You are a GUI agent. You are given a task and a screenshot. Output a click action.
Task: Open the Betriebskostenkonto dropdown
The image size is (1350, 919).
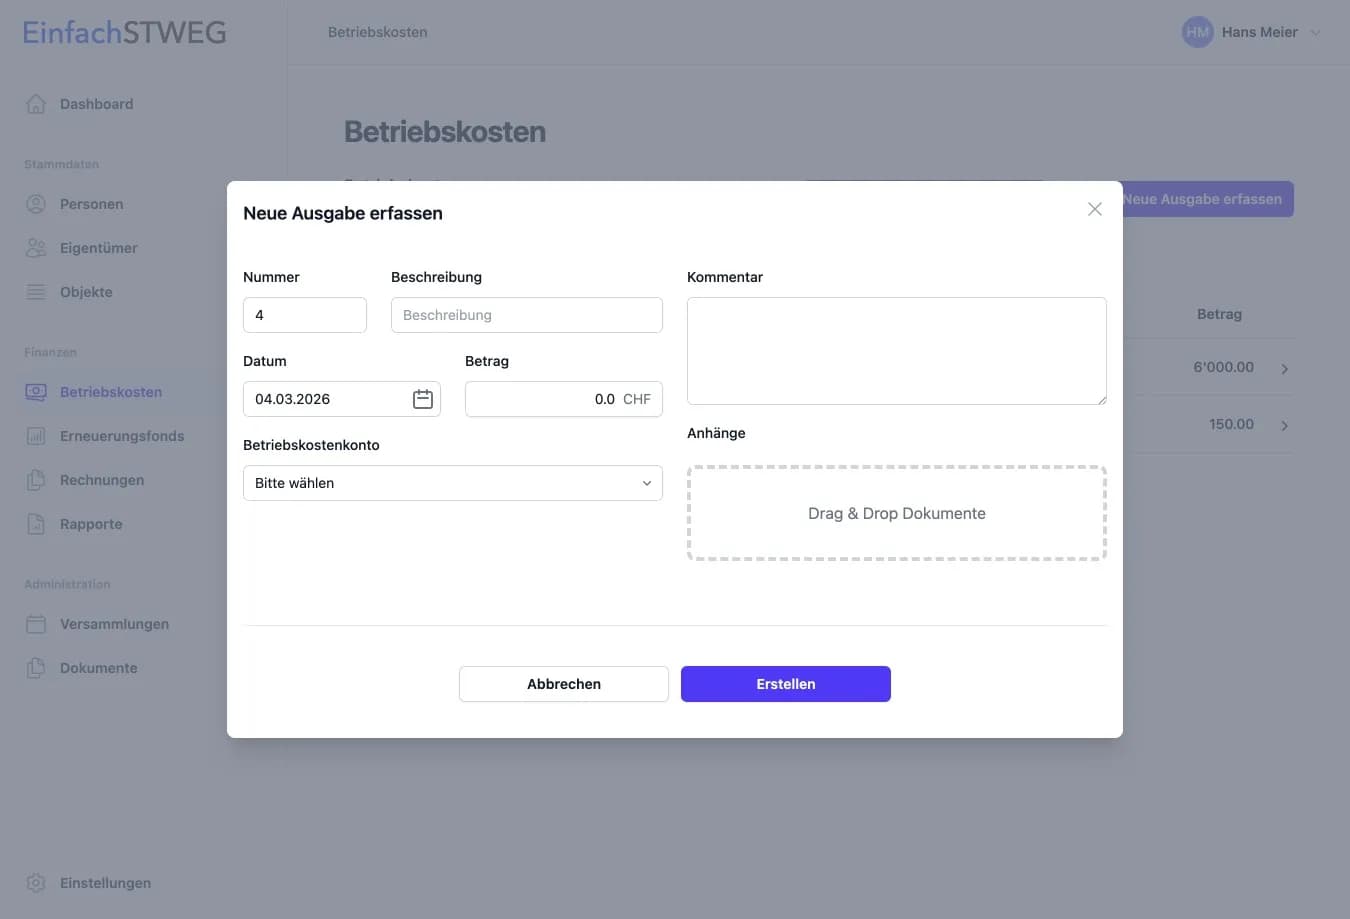452,483
